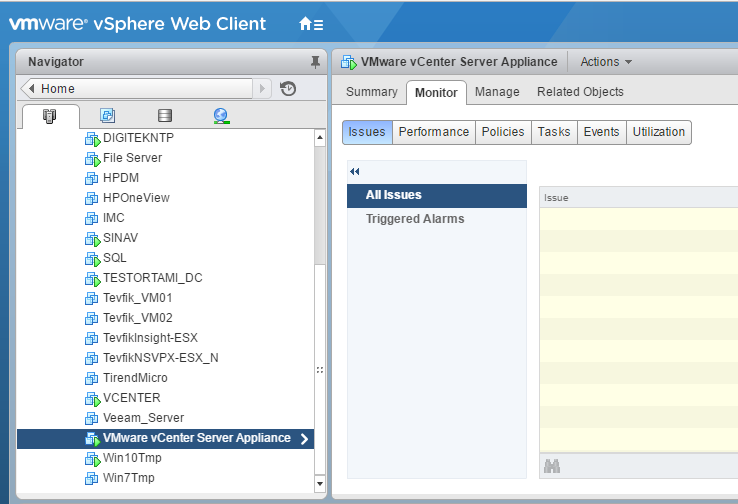Image resolution: width=738 pixels, height=504 pixels.
Task: Click the Veeam_Server name in the tree
Action: click(x=144, y=418)
